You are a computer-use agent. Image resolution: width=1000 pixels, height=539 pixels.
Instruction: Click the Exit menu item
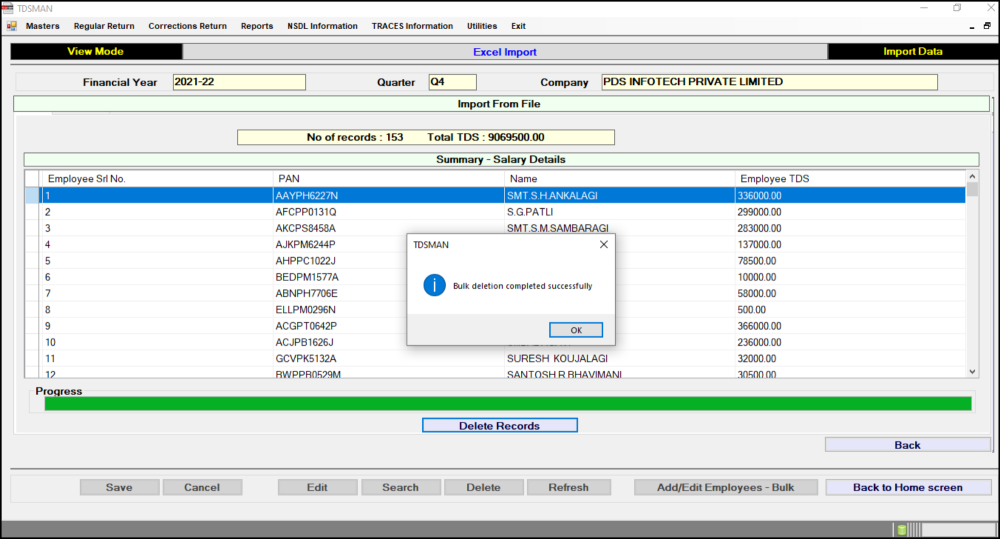518,26
